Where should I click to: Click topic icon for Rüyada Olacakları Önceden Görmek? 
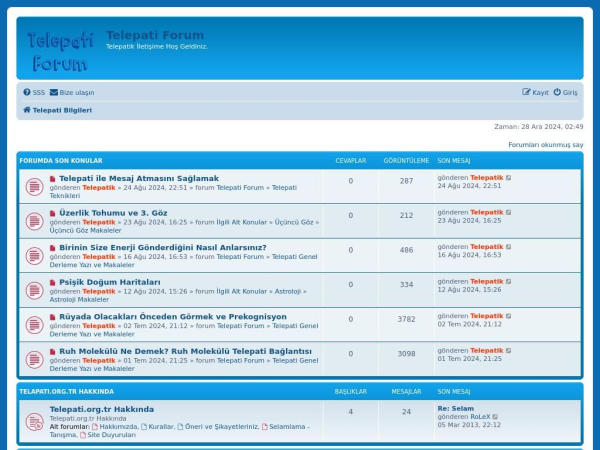pyautogui.click(x=34, y=325)
